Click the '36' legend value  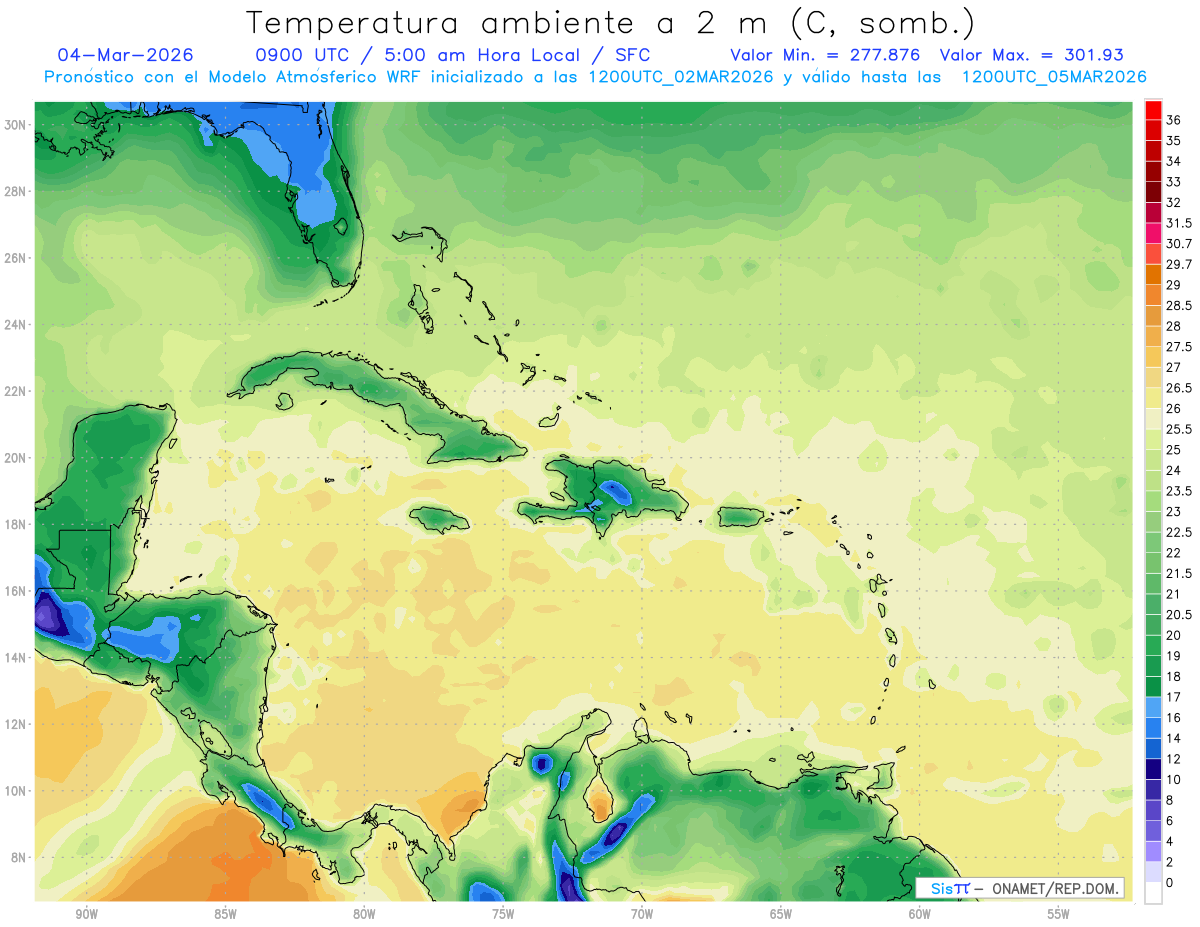[1174, 120]
